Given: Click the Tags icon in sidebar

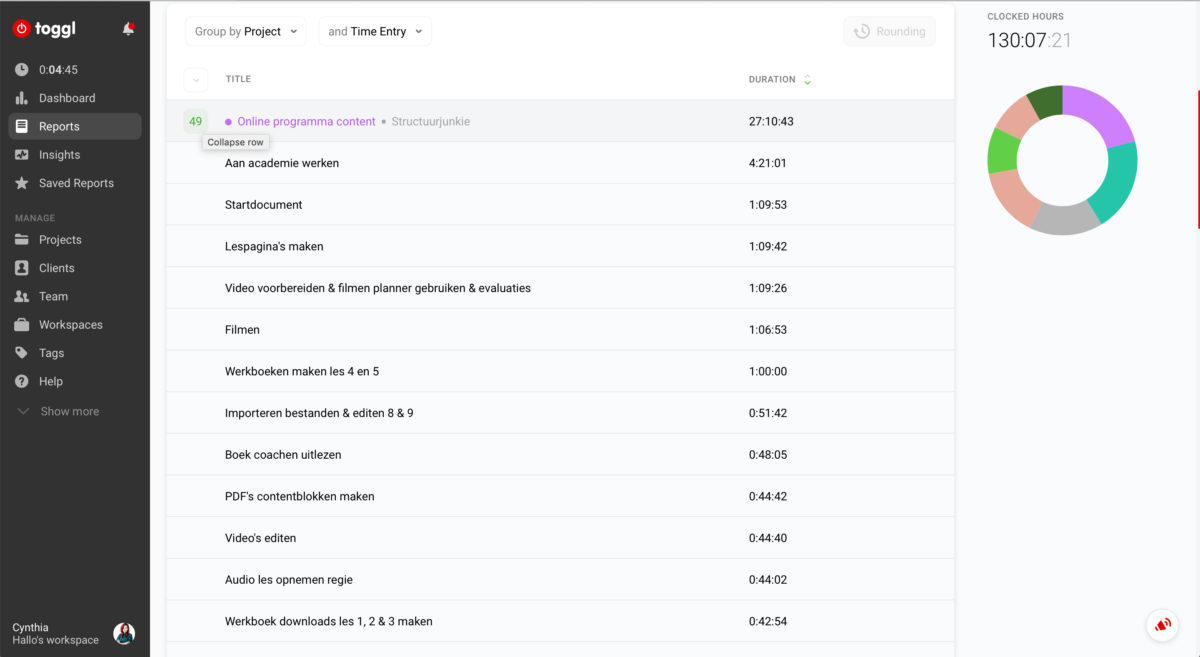Looking at the screenshot, I should coord(22,353).
